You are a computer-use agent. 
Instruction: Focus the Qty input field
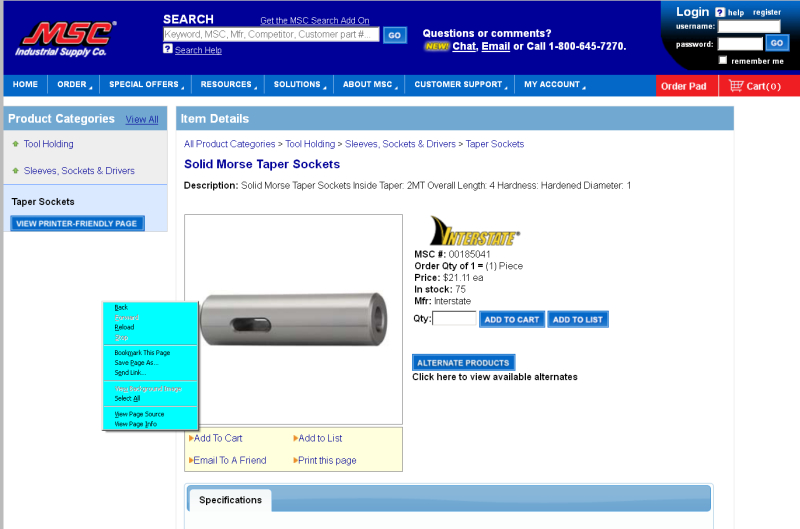click(454, 318)
